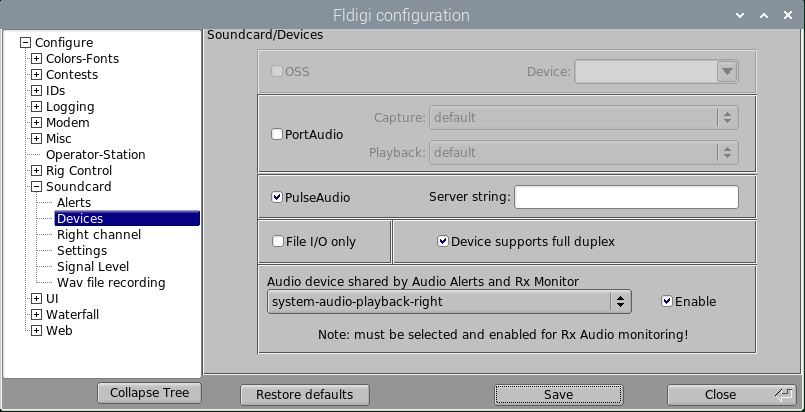Expand the UI tree node

36,299
